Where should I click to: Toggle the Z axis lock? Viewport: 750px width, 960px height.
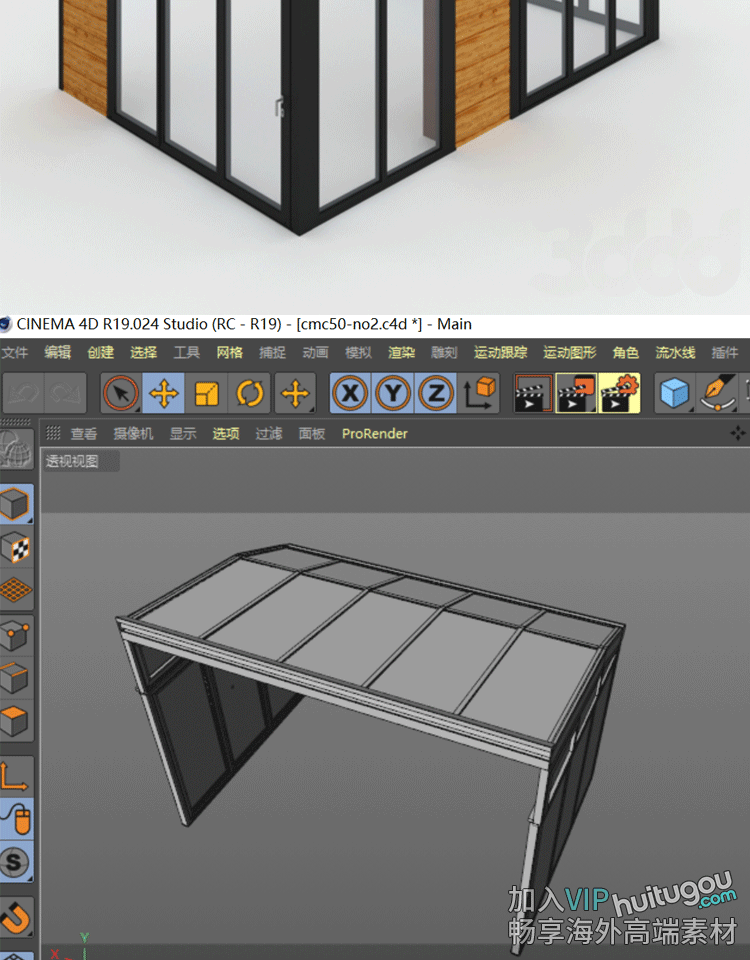(436, 393)
